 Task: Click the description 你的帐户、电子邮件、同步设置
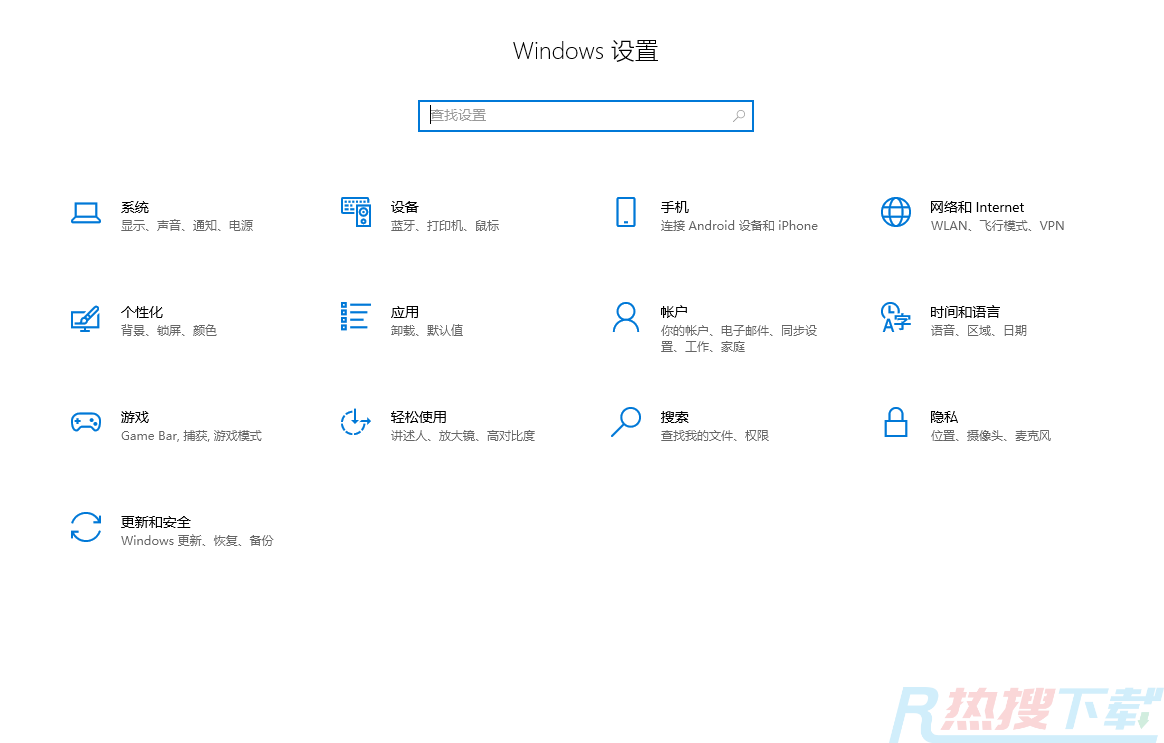739,338
